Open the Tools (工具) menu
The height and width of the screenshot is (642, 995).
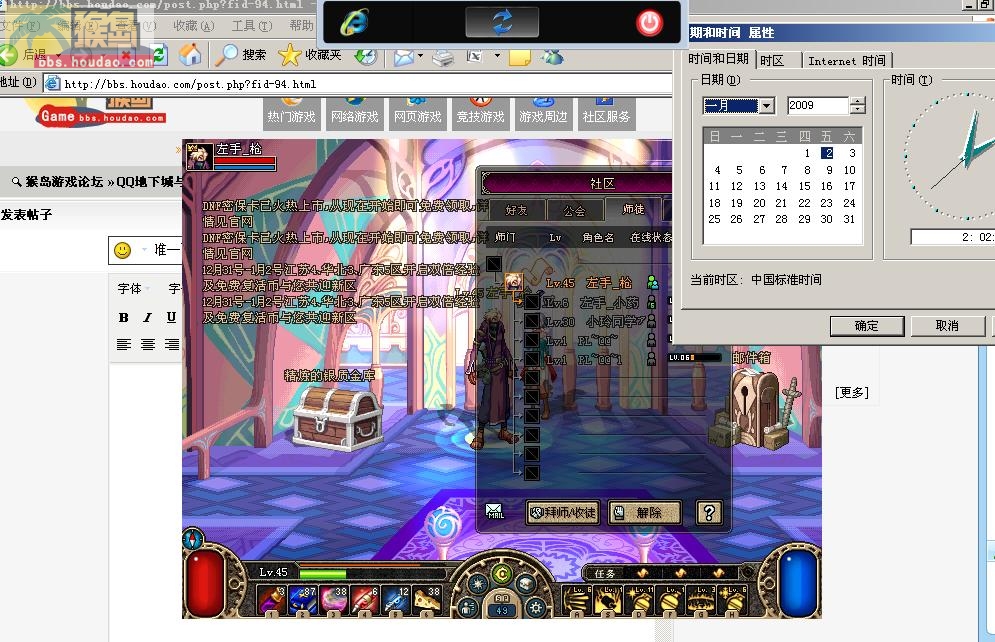coord(251,25)
